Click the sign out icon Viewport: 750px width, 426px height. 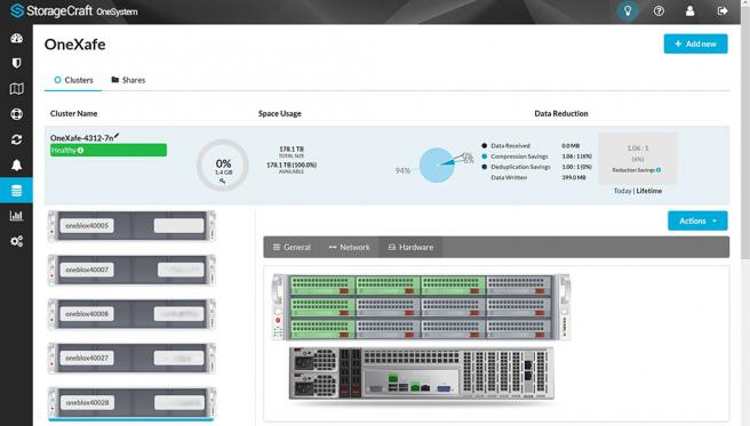click(722, 11)
